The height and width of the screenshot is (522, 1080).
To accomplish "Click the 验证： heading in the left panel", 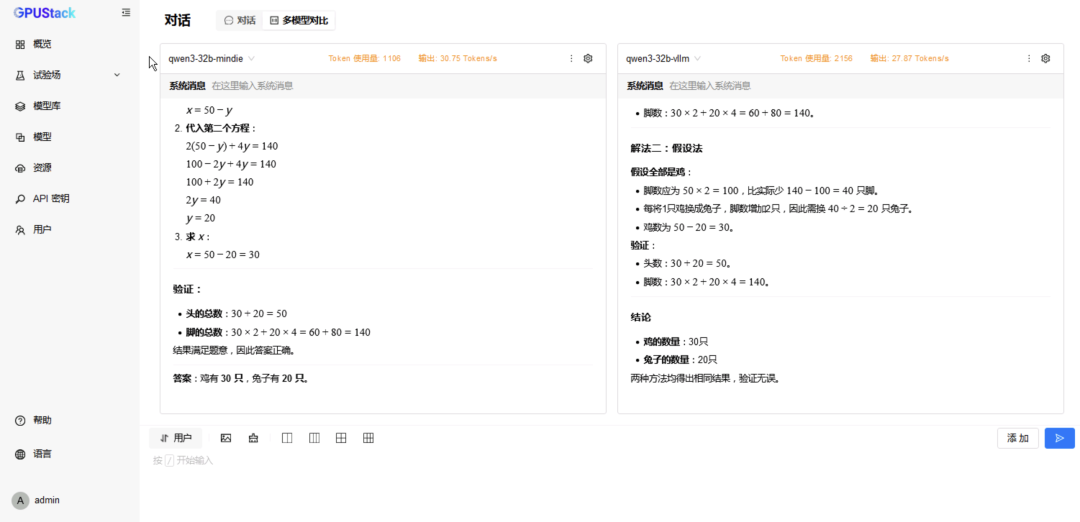I will tap(187, 289).
